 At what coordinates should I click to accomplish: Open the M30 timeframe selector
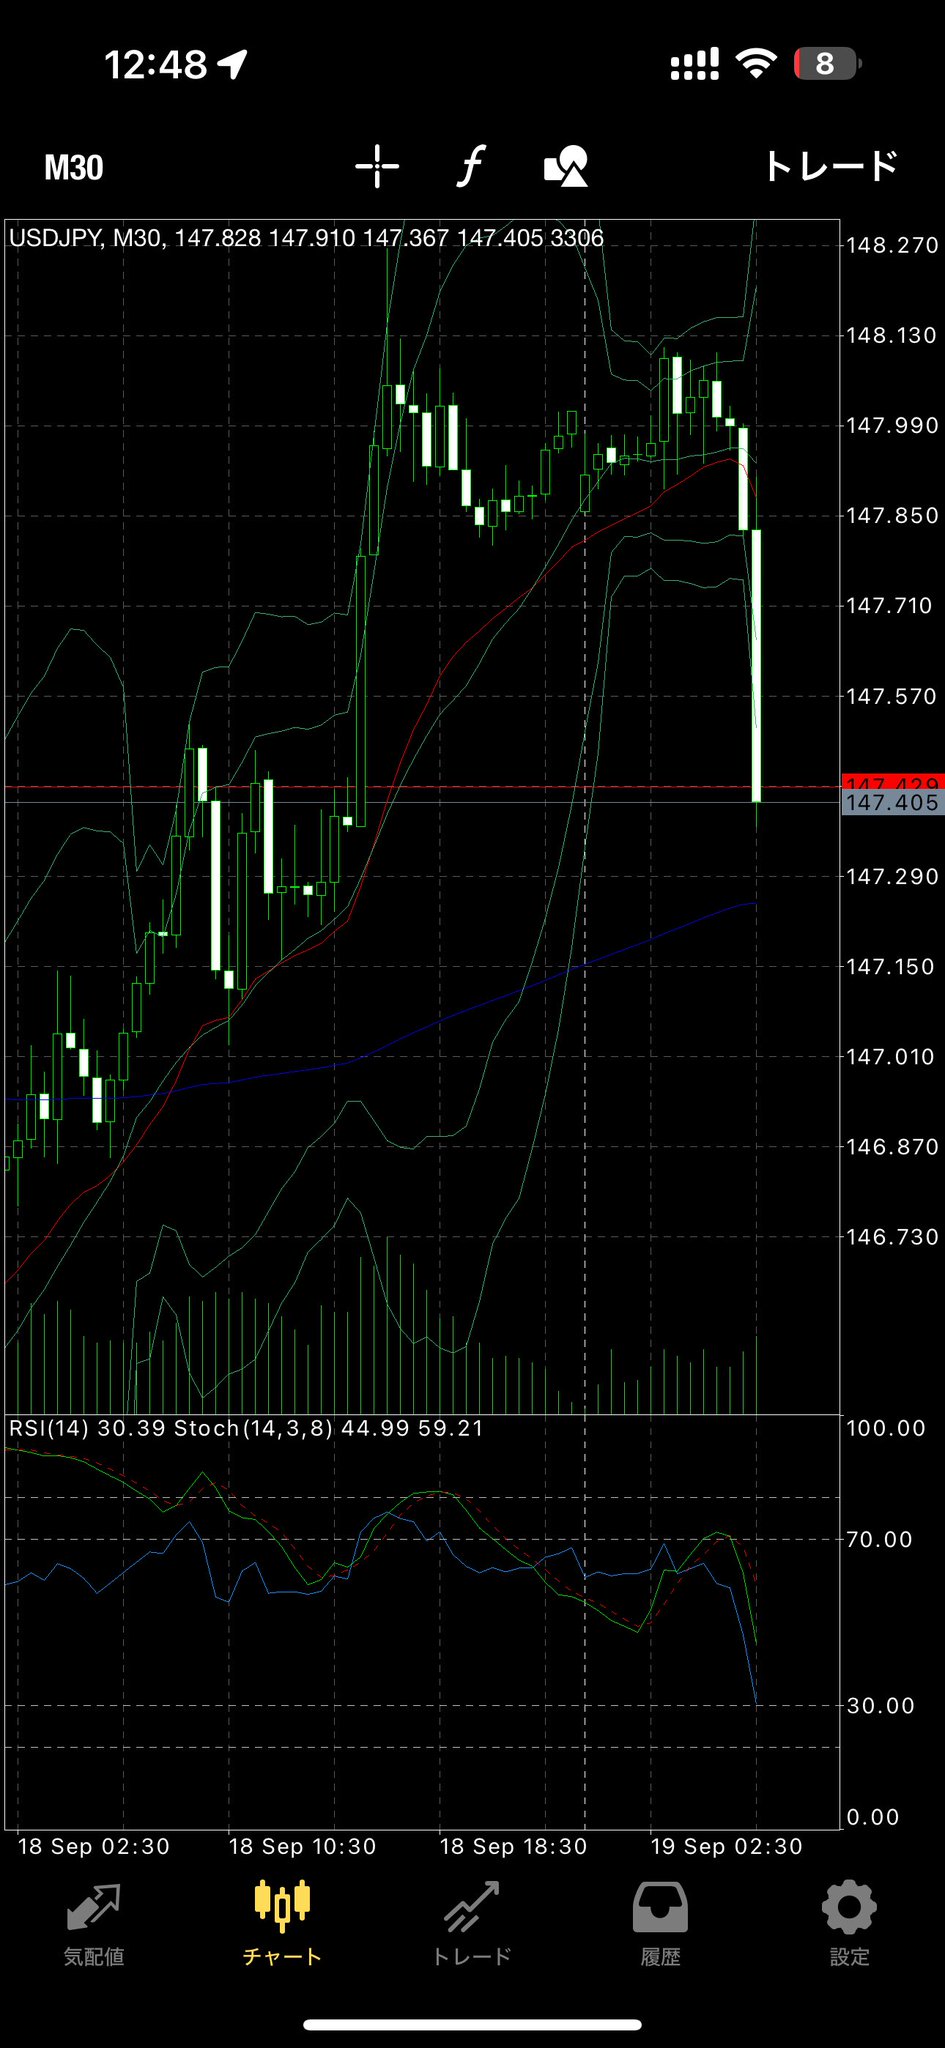74,167
